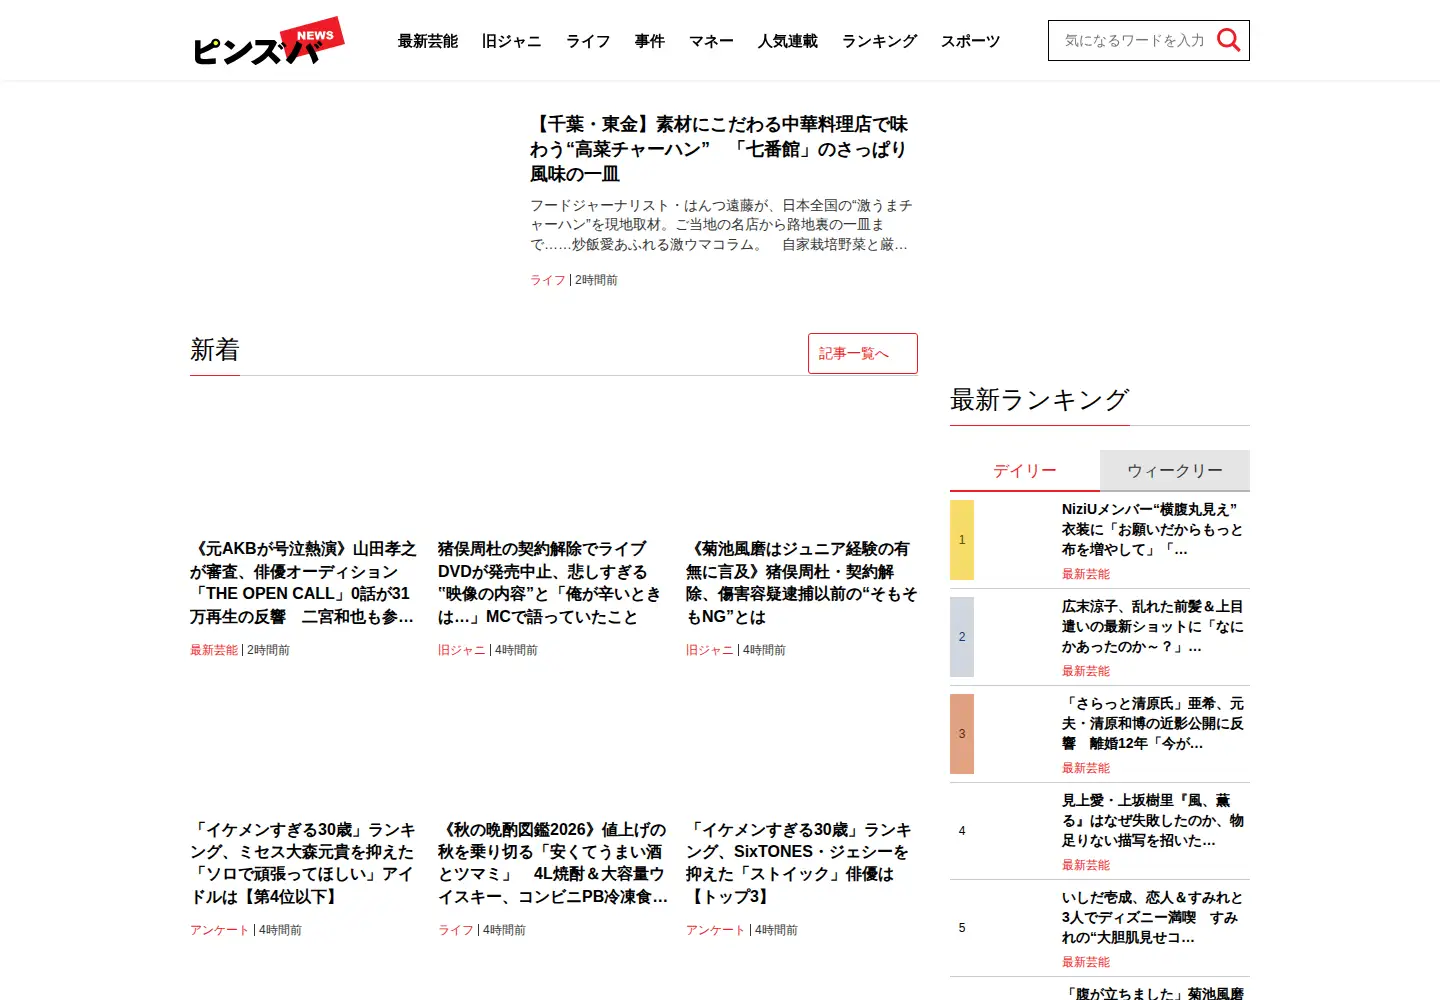Open the イケメンすぎる30歳 第4位以下 article

tap(303, 863)
